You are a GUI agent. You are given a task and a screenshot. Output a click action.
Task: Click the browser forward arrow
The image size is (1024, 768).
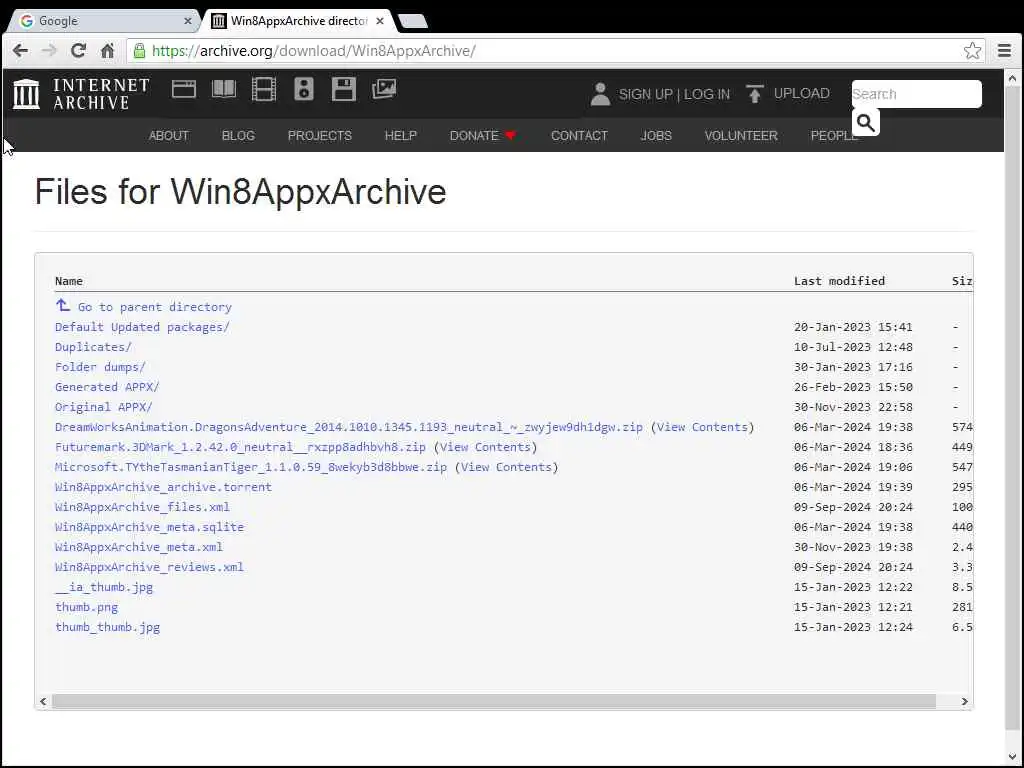click(x=50, y=50)
